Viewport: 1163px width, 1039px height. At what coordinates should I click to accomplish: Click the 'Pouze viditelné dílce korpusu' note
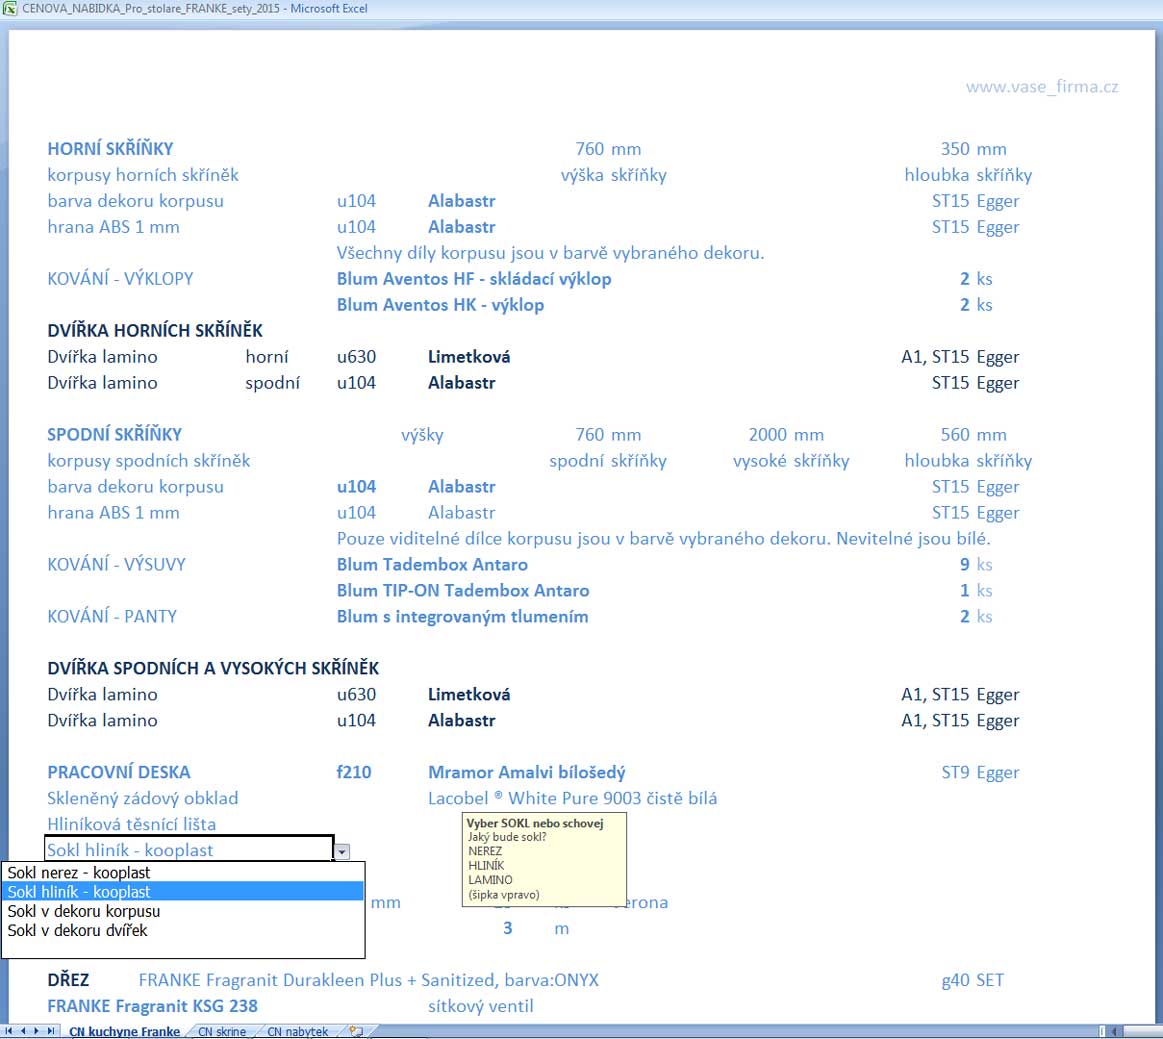tap(664, 538)
